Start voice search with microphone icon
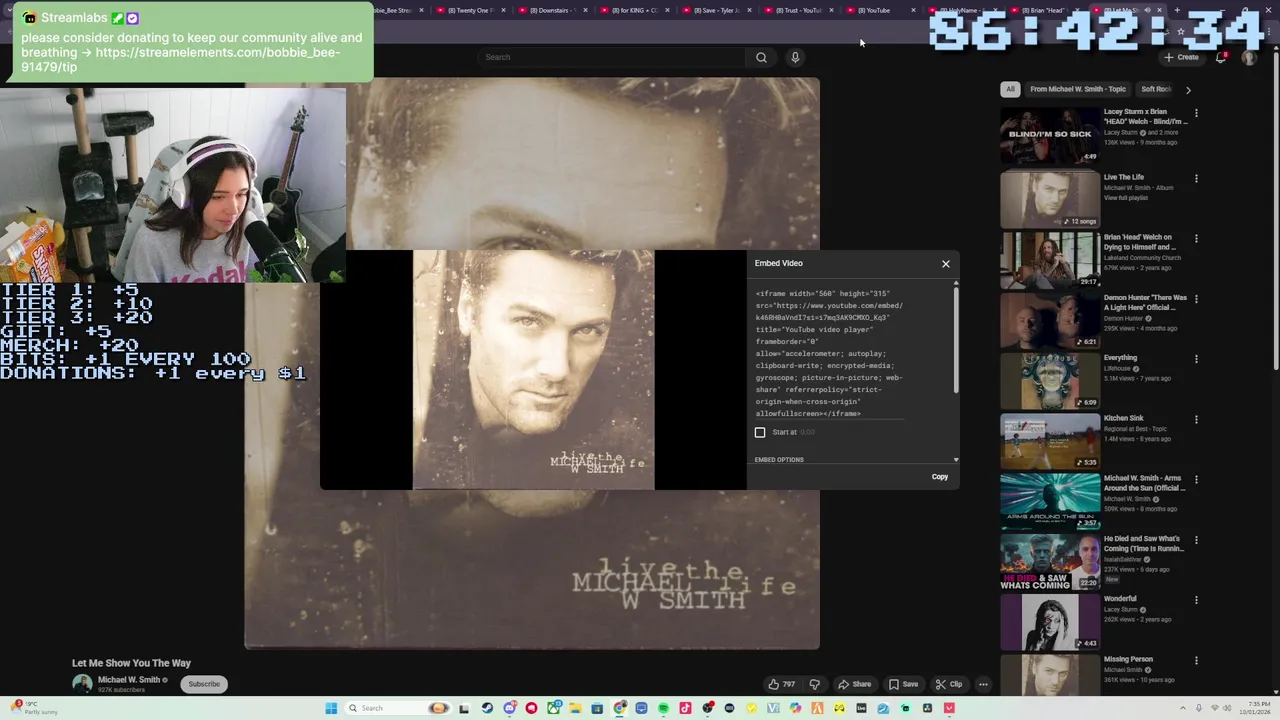The image size is (1280, 720). pos(795,57)
